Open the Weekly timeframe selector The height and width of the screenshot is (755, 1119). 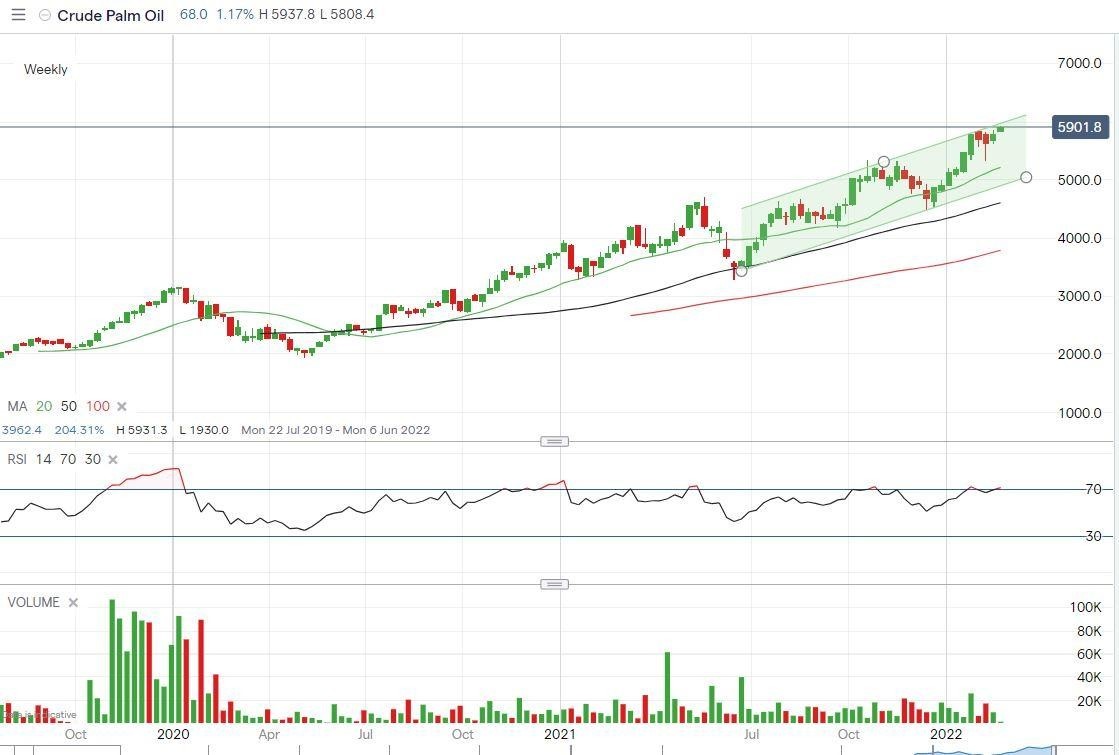tap(46, 69)
